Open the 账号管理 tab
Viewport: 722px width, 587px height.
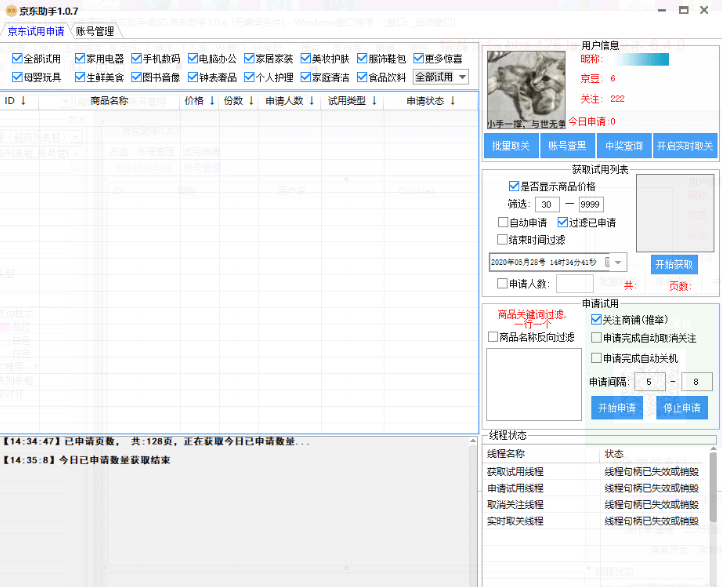click(95, 31)
